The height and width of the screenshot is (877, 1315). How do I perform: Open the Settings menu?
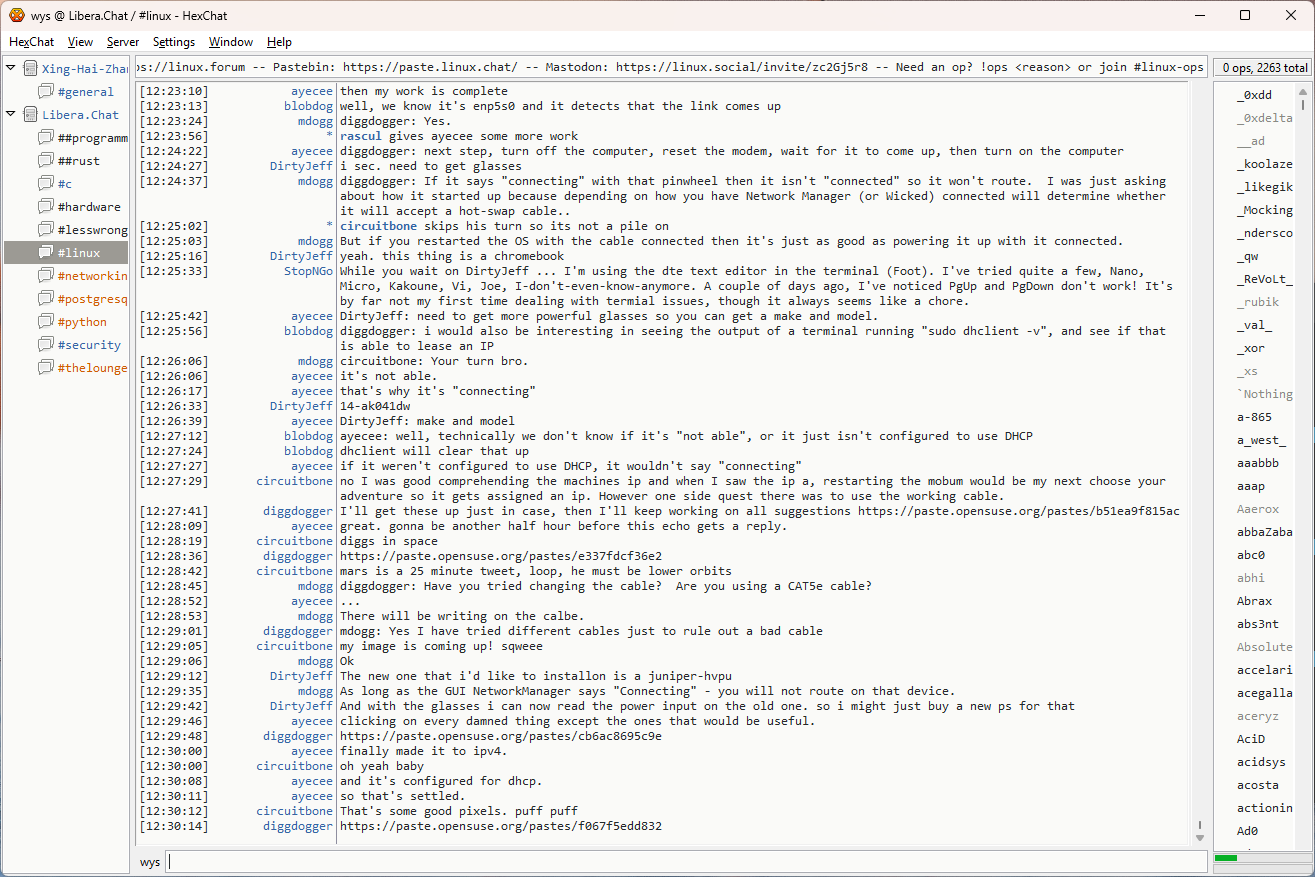174,42
